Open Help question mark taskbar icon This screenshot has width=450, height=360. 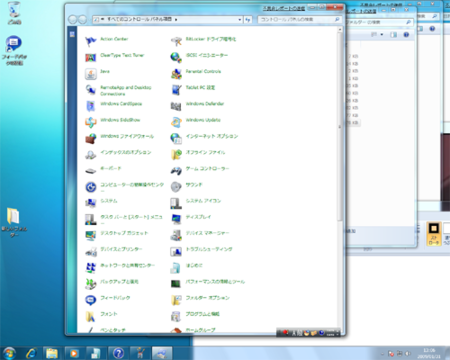pos(118,353)
